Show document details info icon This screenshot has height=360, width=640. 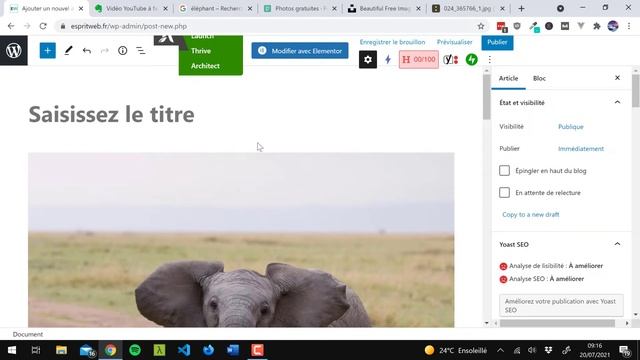[122, 51]
